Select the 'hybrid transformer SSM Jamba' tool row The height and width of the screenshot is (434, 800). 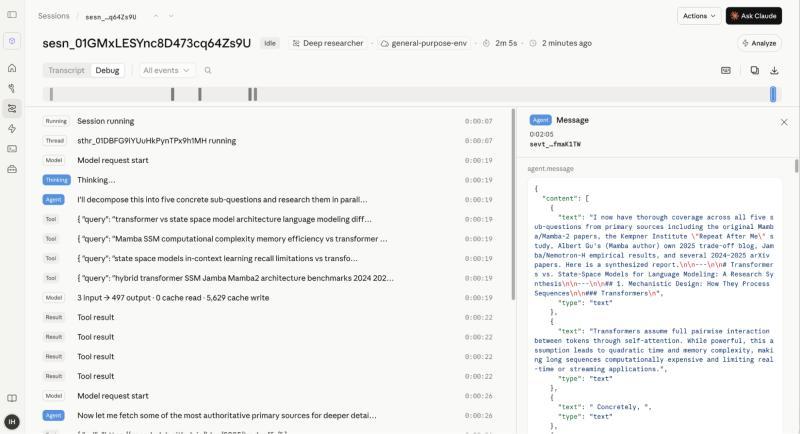click(x=268, y=278)
